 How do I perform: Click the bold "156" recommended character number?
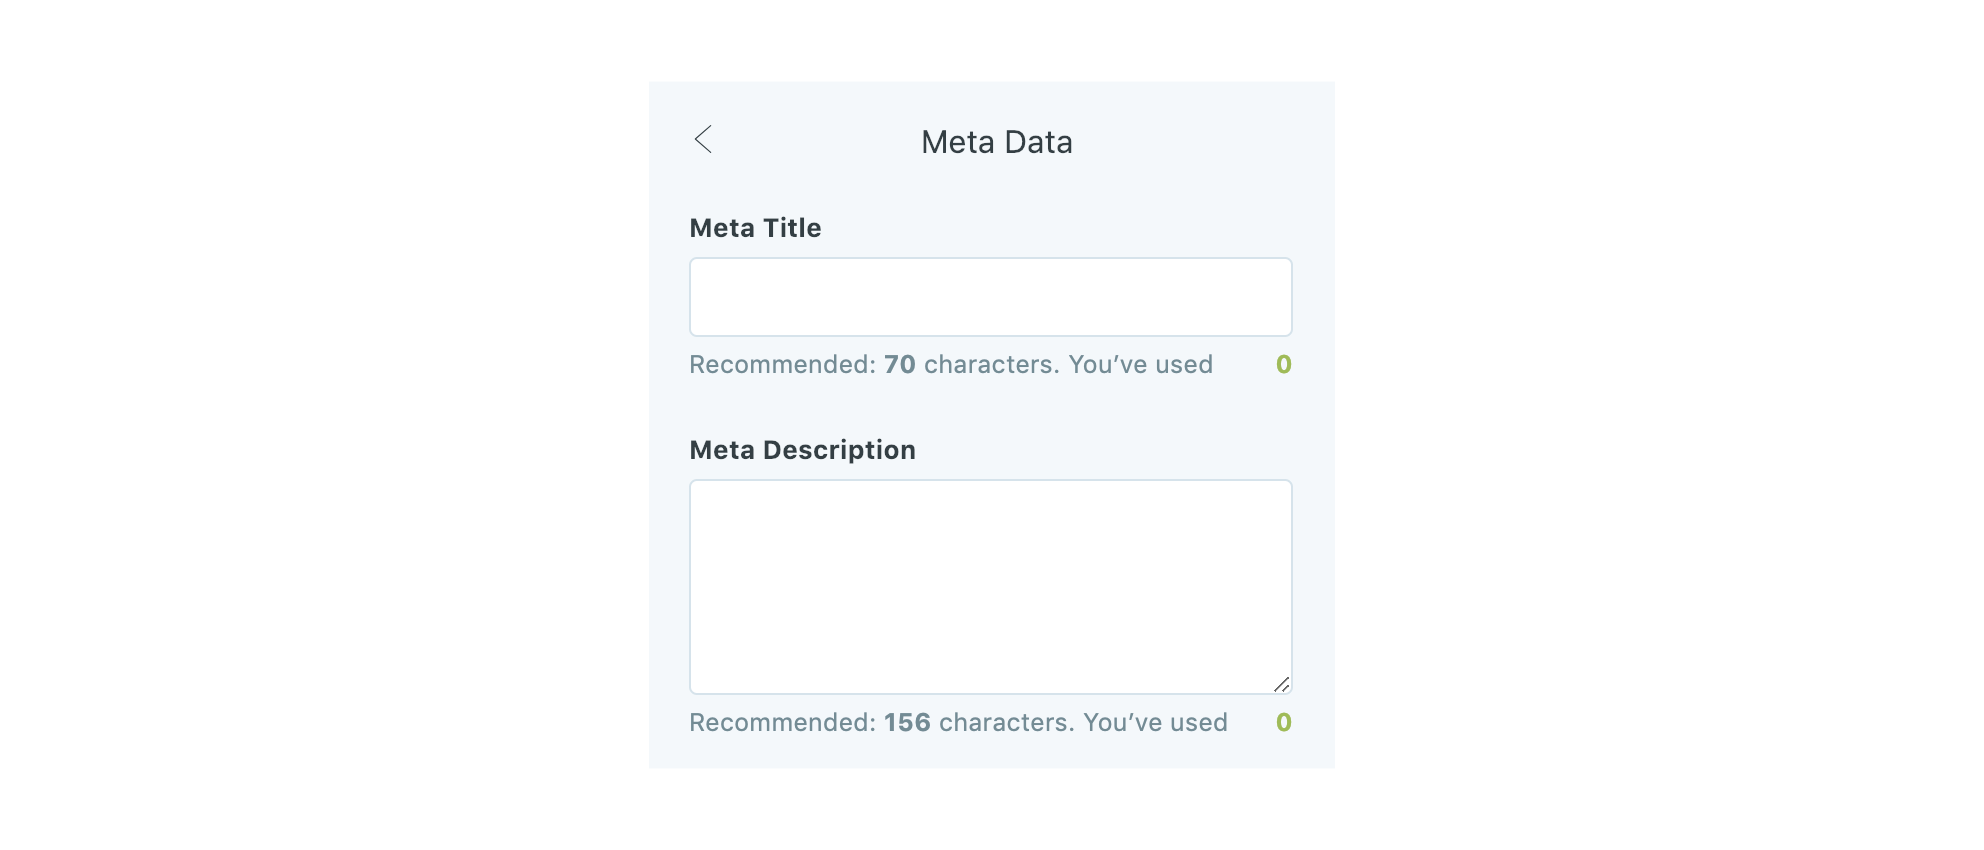coord(907,723)
